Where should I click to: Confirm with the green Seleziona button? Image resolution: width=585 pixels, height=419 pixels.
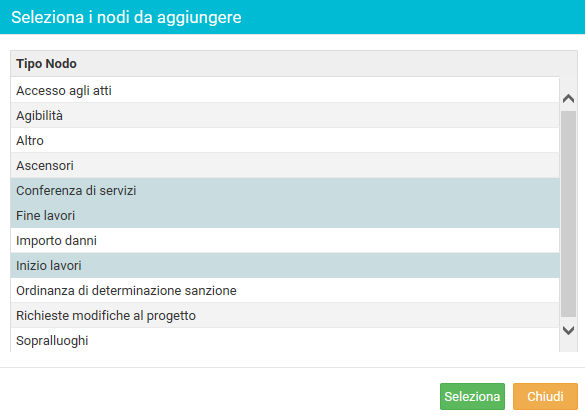click(472, 396)
